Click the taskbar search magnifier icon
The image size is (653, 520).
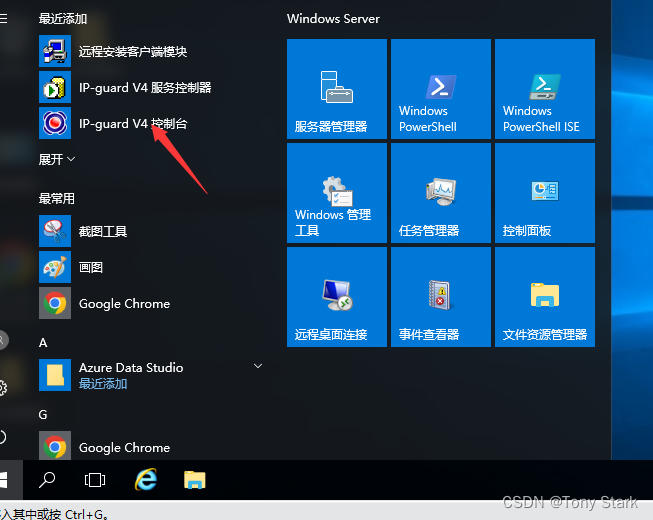tap(47, 480)
